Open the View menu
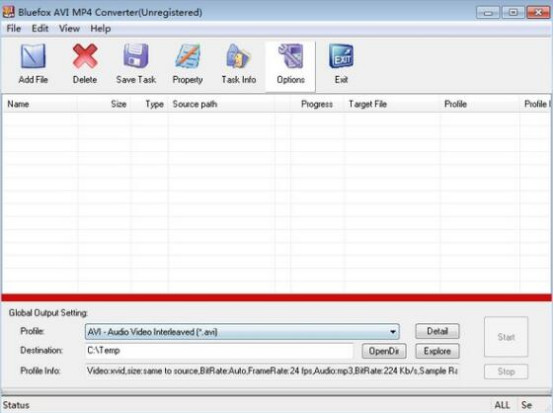Screen dimensions: 554x413 point(69,29)
